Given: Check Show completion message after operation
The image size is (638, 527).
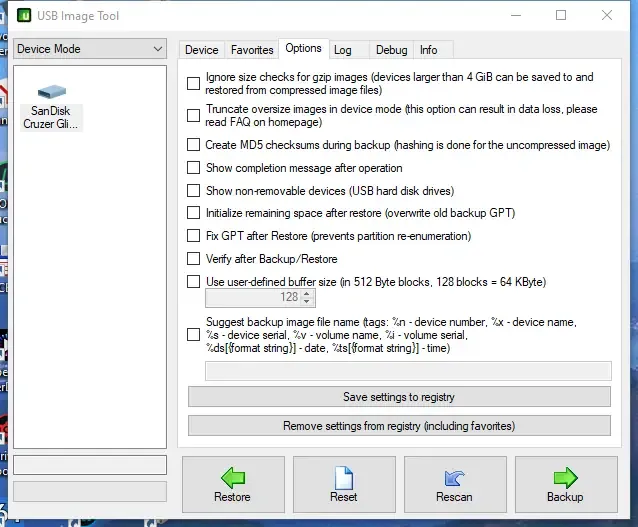Looking at the screenshot, I should click(193, 168).
